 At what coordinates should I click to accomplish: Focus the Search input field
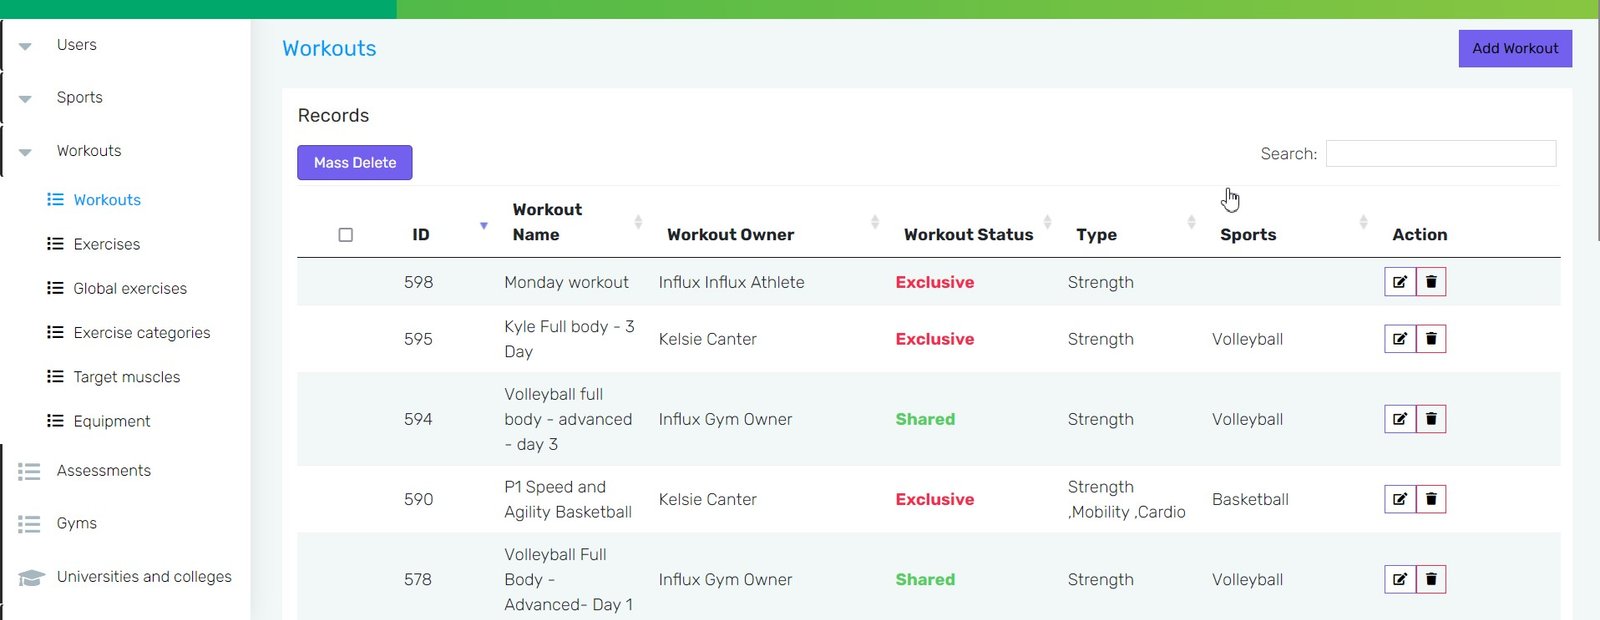coord(1441,153)
